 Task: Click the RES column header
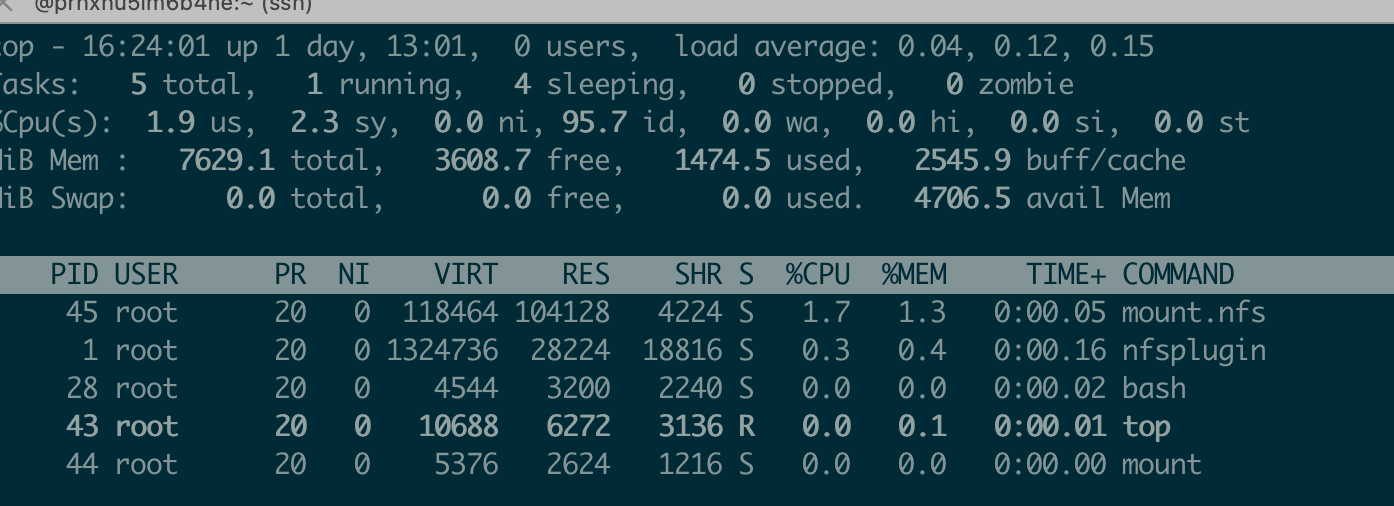[585, 274]
